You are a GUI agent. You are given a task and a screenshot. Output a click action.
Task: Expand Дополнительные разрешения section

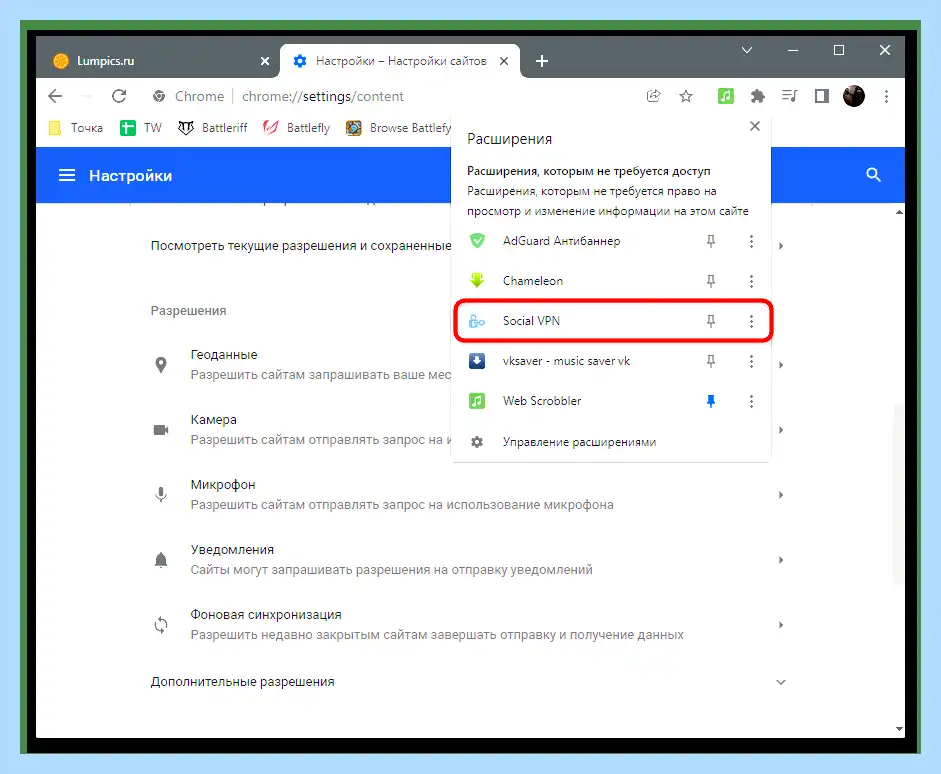coord(469,682)
